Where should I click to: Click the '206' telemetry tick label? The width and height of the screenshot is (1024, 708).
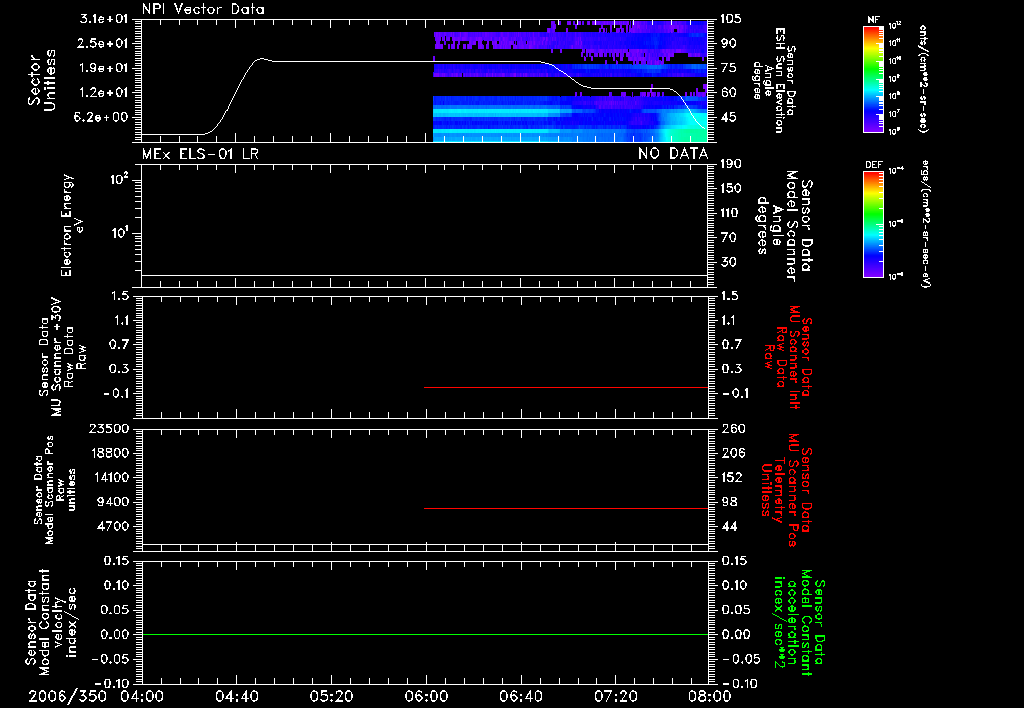[732, 453]
